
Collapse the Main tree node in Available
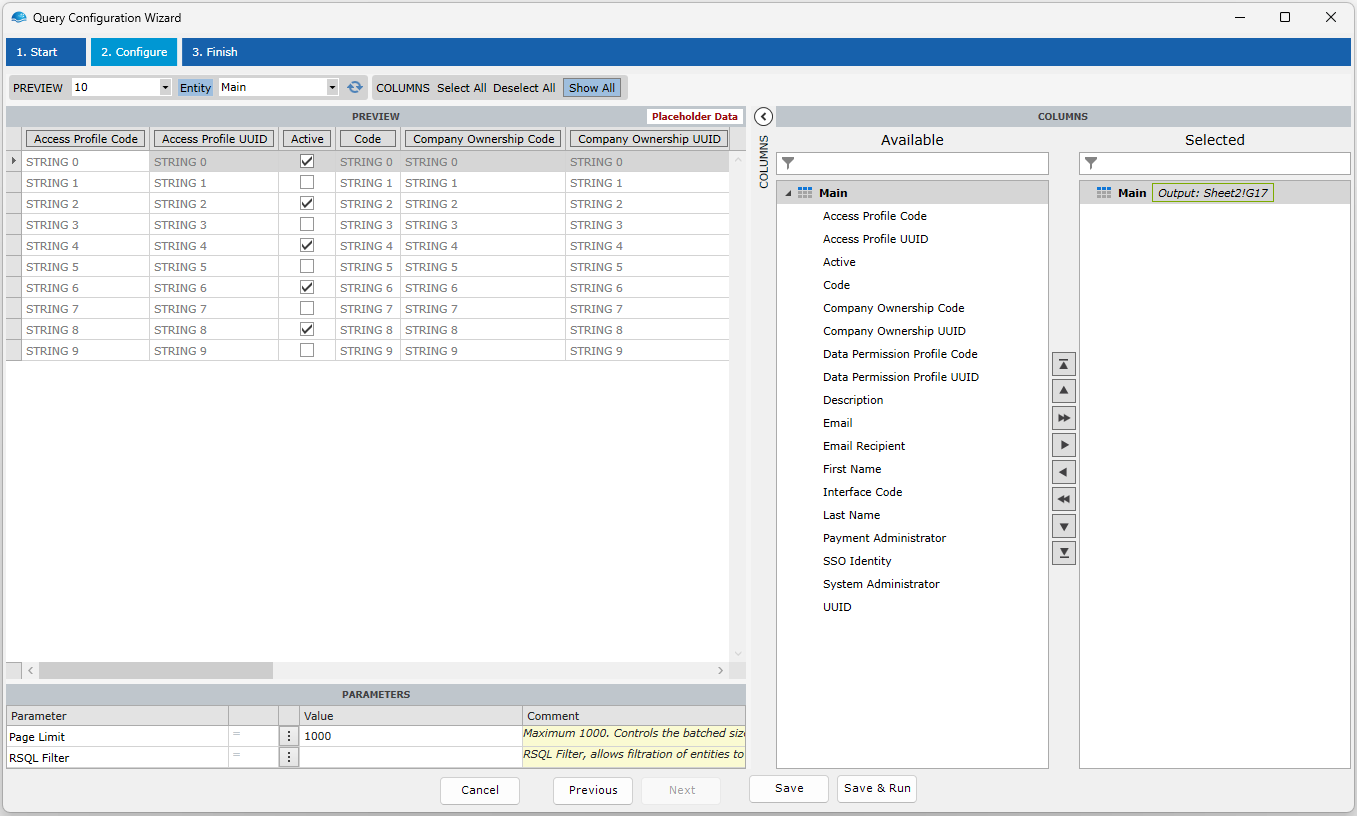[788, 193]
